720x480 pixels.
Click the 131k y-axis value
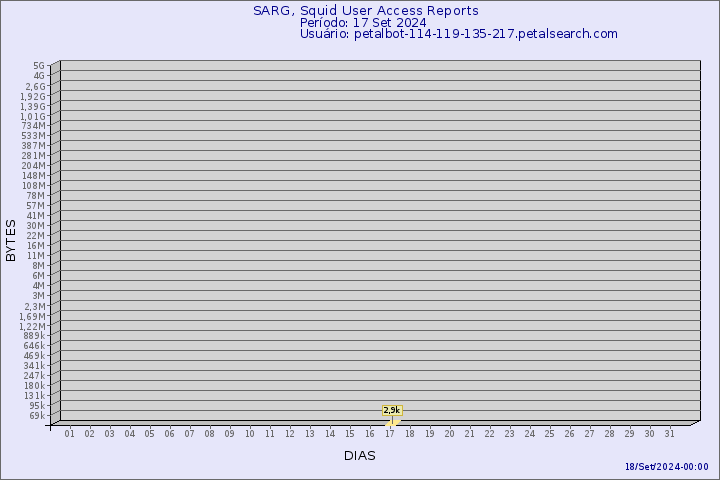click(34, 395)
